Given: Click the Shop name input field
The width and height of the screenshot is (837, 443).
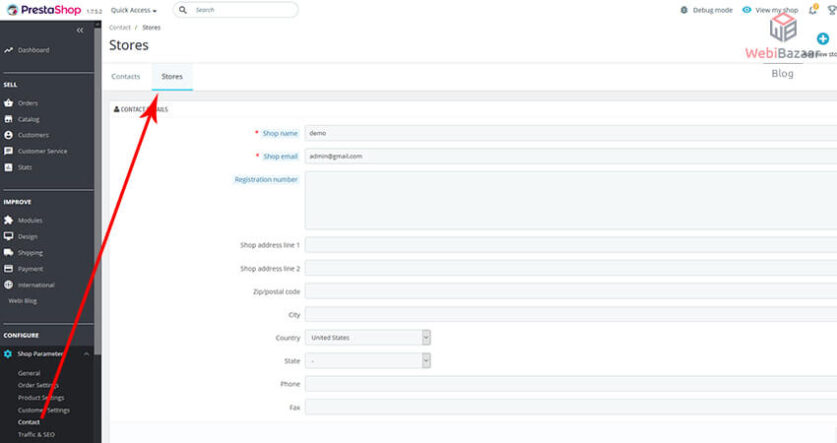Looking at the screenshot, I should click(x=570, y=133).
